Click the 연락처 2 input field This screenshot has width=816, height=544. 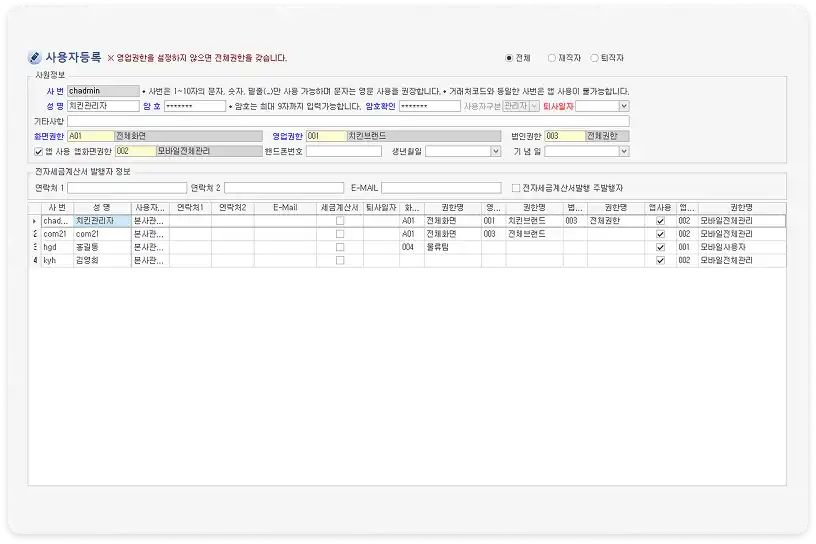click(x=284, y=188)
